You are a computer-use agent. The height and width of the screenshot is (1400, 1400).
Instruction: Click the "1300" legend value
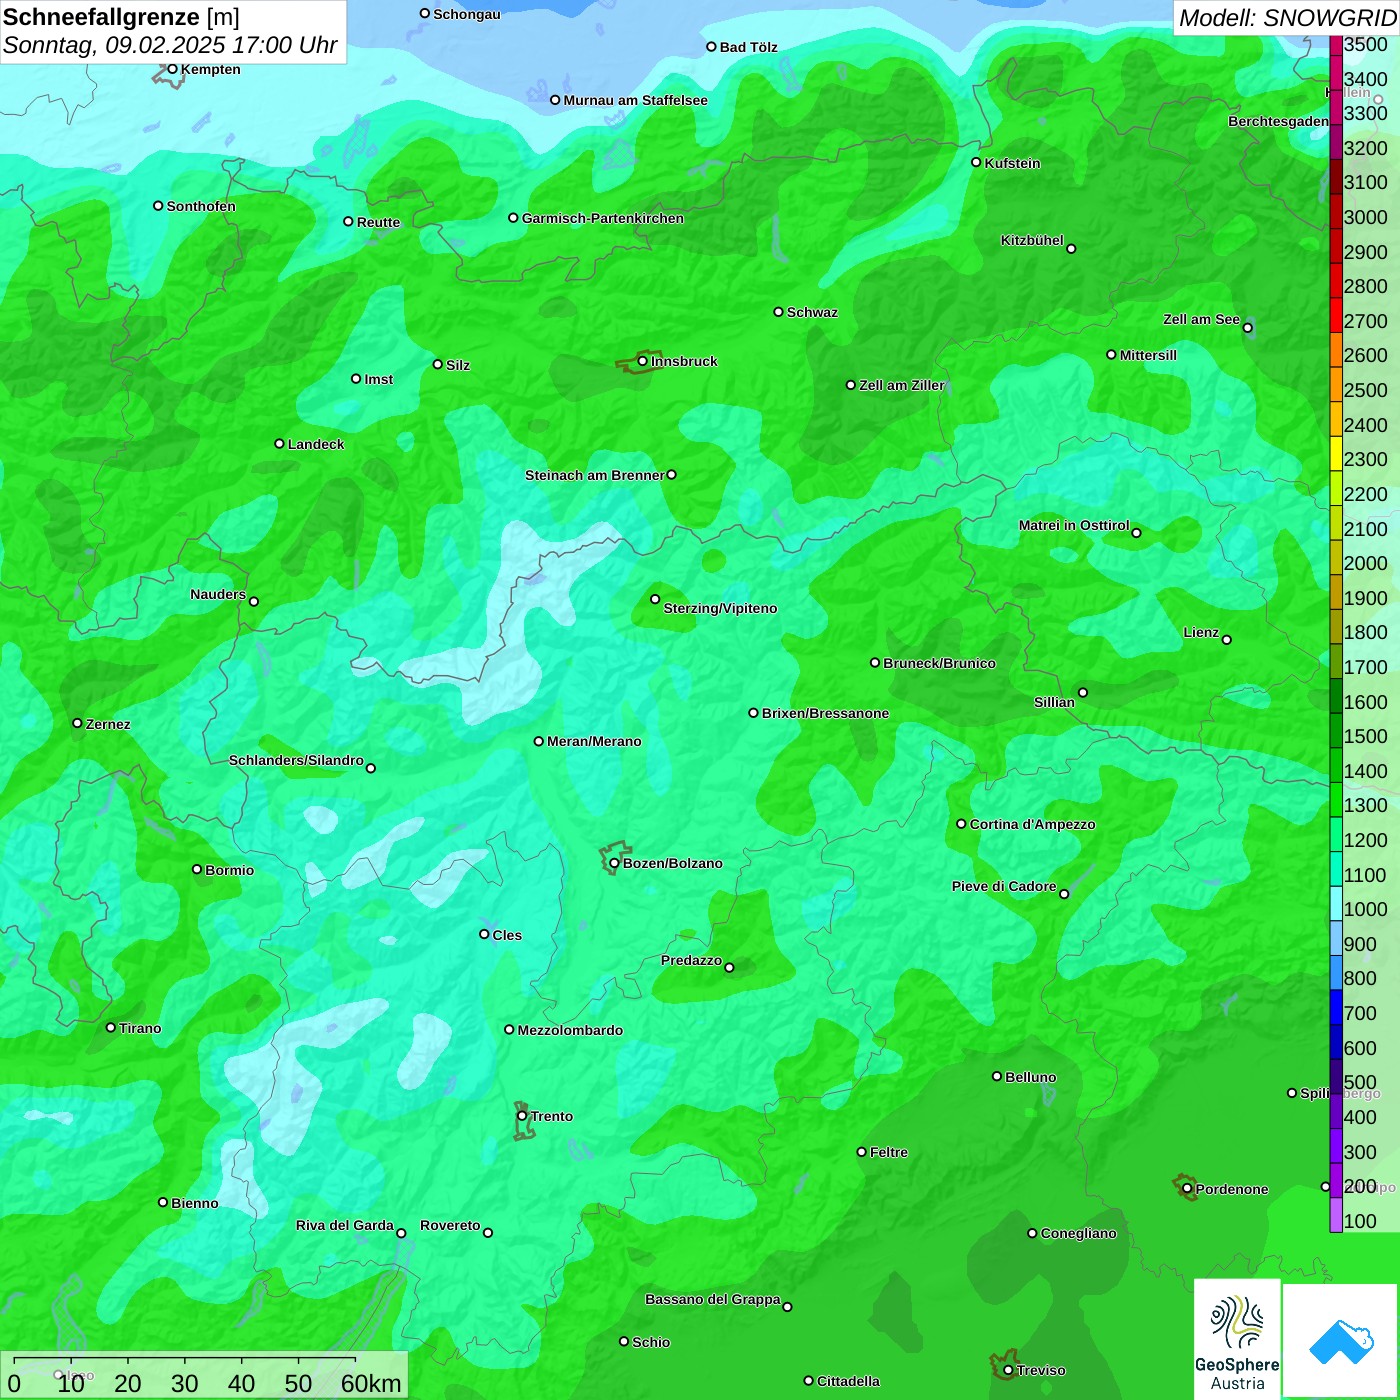(x=1366, y=805)
